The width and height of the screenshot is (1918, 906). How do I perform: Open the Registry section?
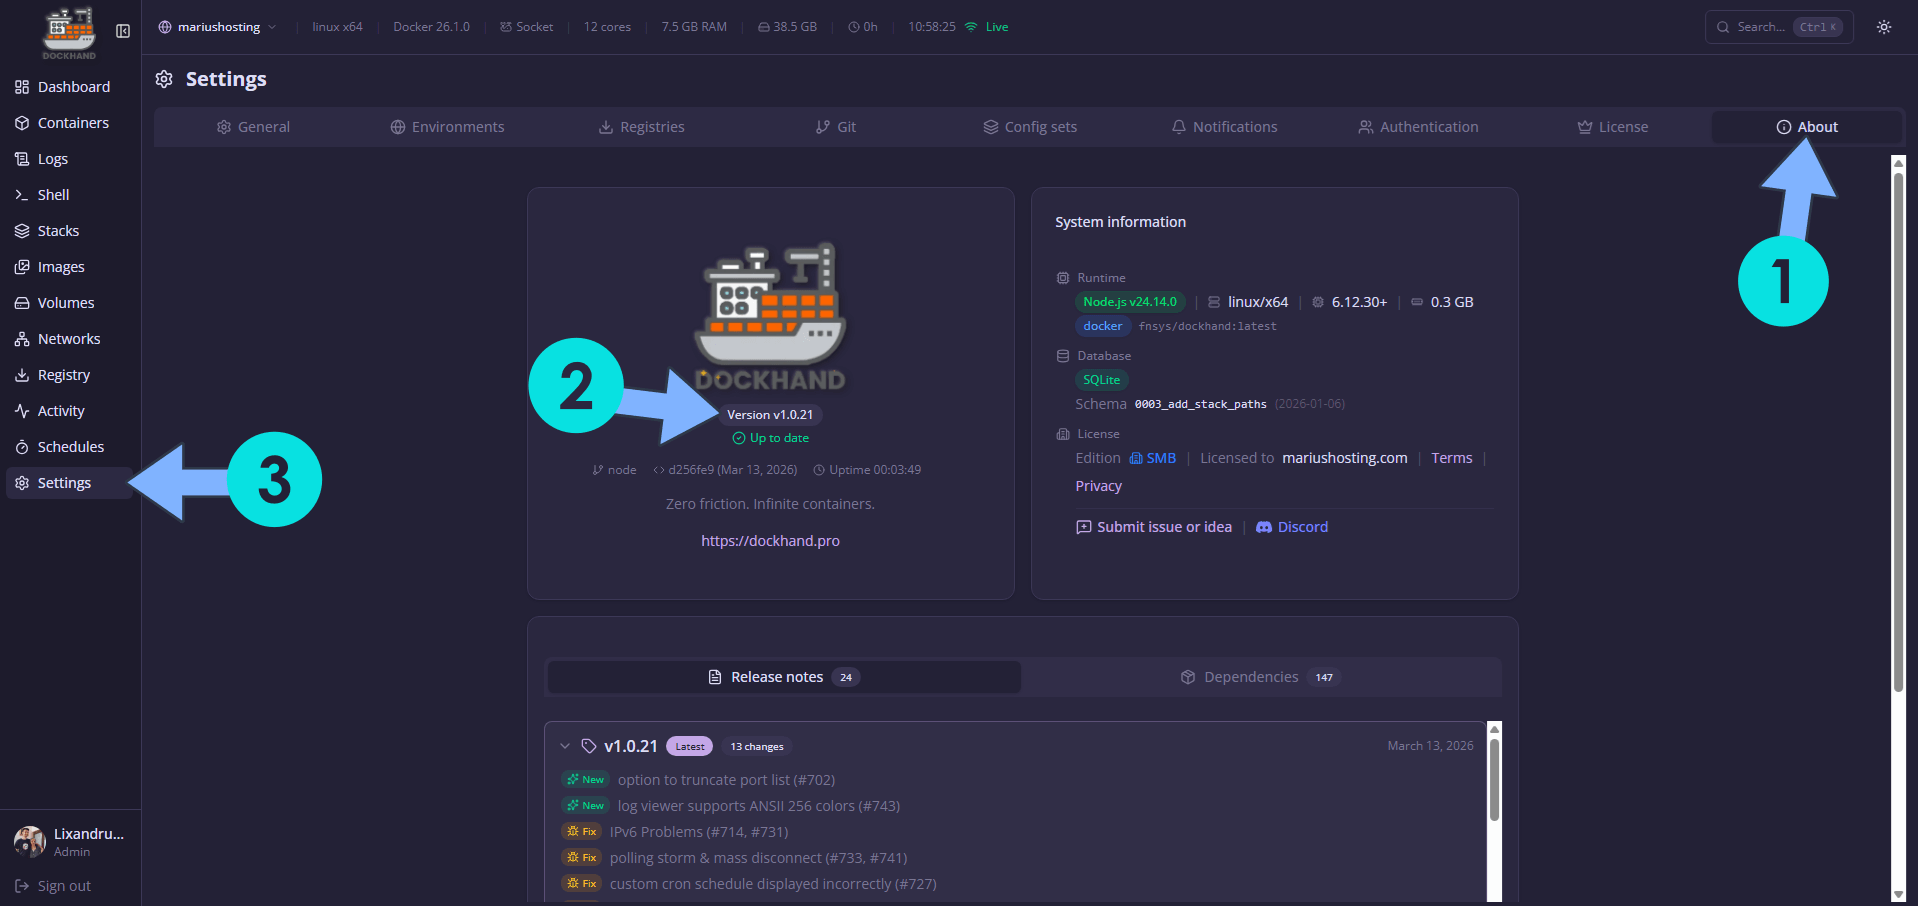[x=63, y=374]
